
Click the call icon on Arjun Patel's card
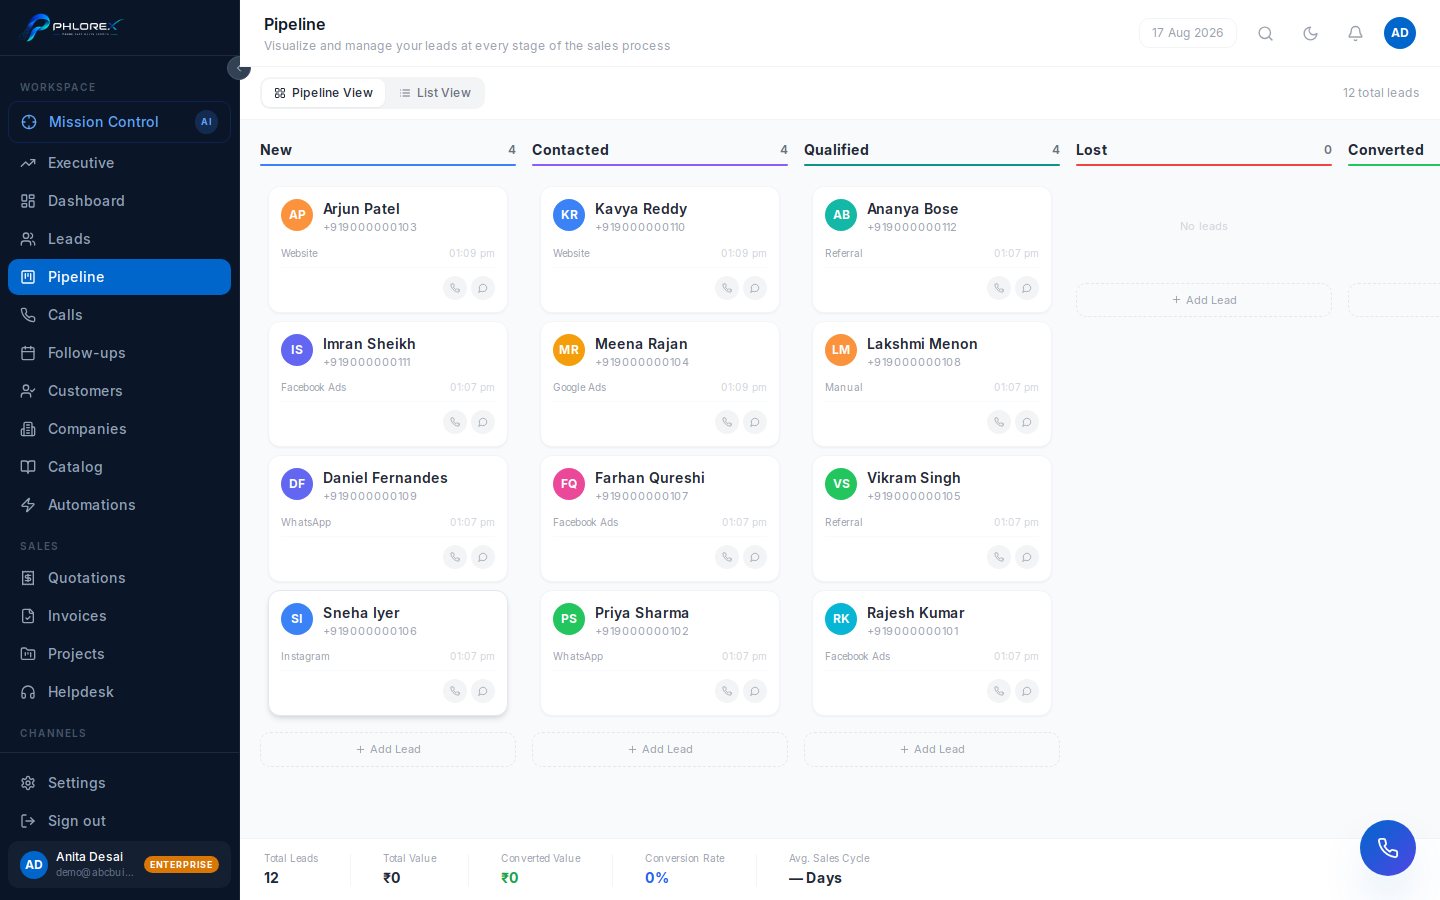click(x=455, y=288)
